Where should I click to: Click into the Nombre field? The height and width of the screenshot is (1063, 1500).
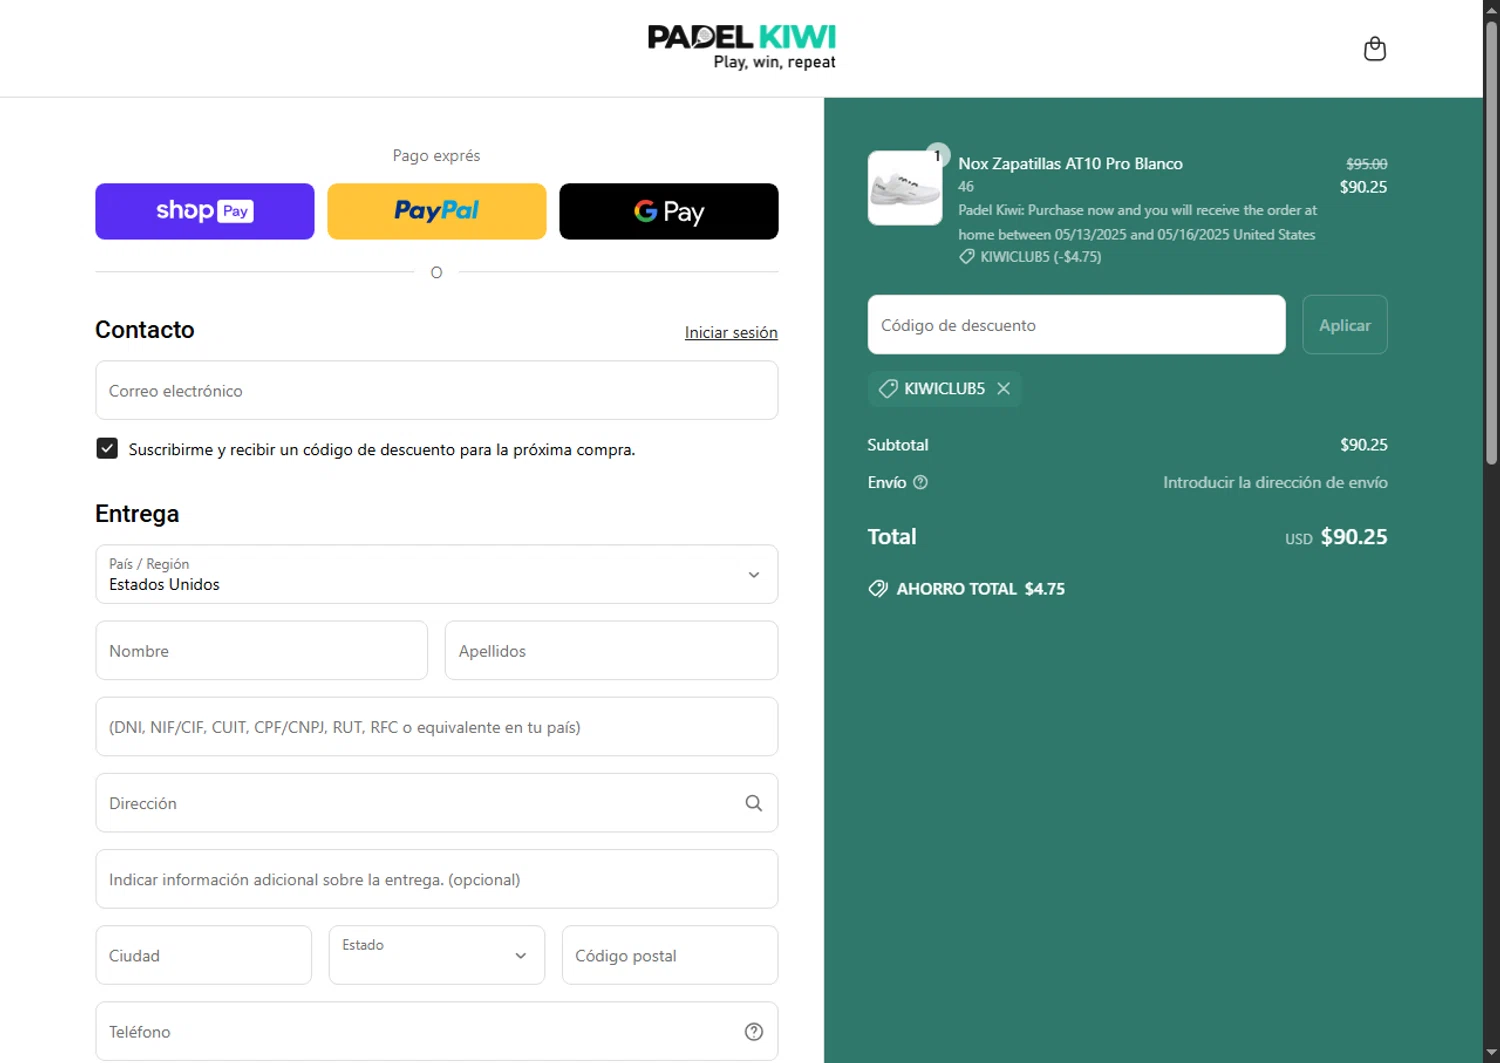pos(262,650)
